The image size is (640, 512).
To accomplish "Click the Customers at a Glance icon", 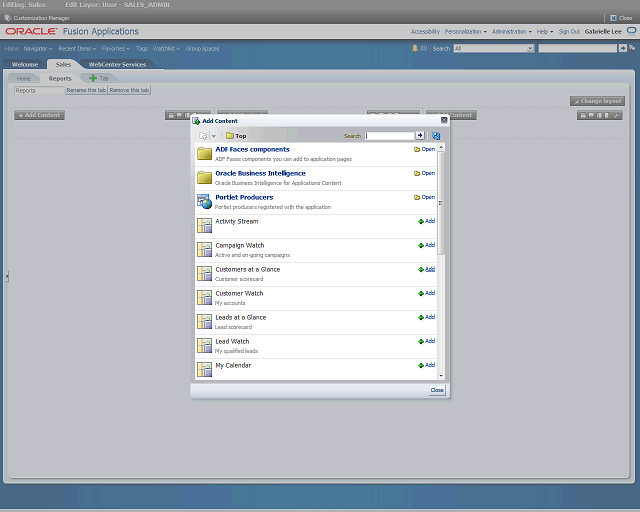I will point(204,274).
